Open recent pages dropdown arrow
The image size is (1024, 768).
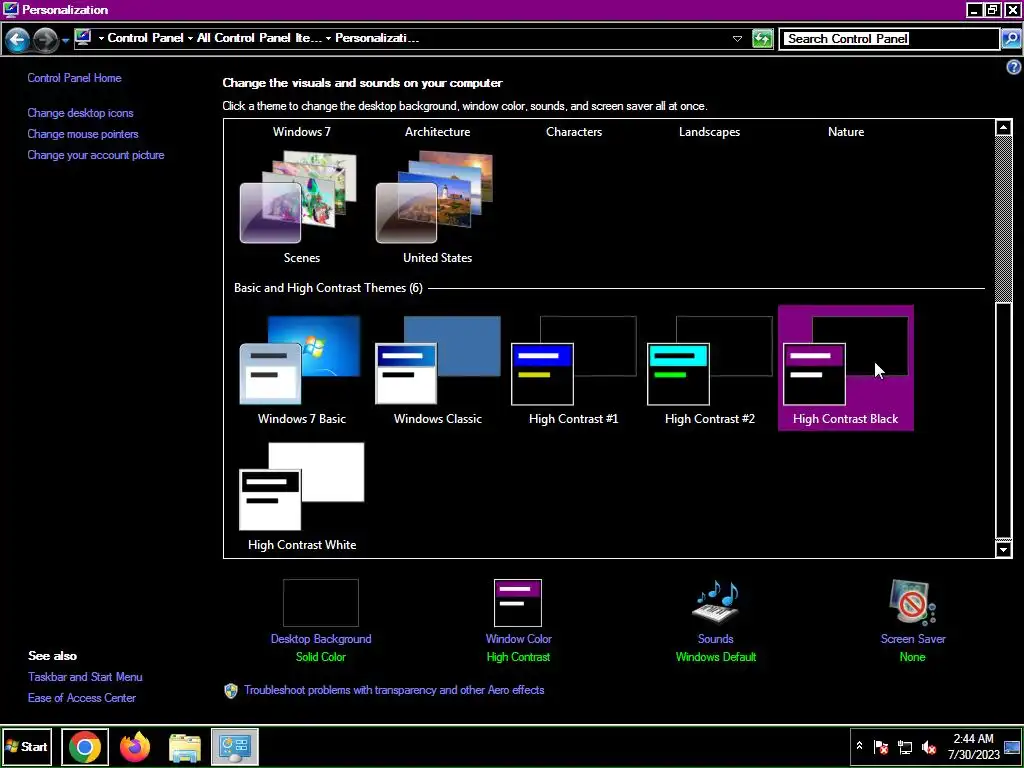coord(65,40)
